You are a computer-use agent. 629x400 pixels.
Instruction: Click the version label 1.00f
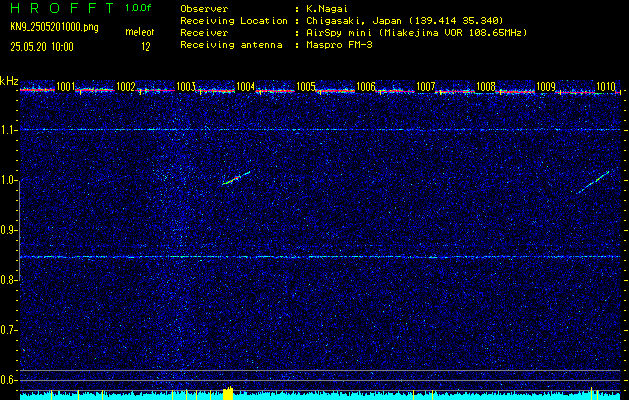138,8
